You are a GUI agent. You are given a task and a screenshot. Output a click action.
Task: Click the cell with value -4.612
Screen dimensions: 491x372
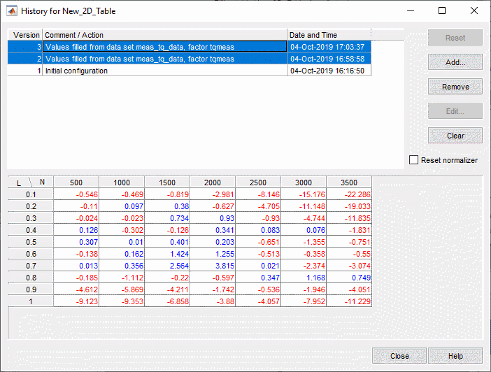[x=76, y=289]
